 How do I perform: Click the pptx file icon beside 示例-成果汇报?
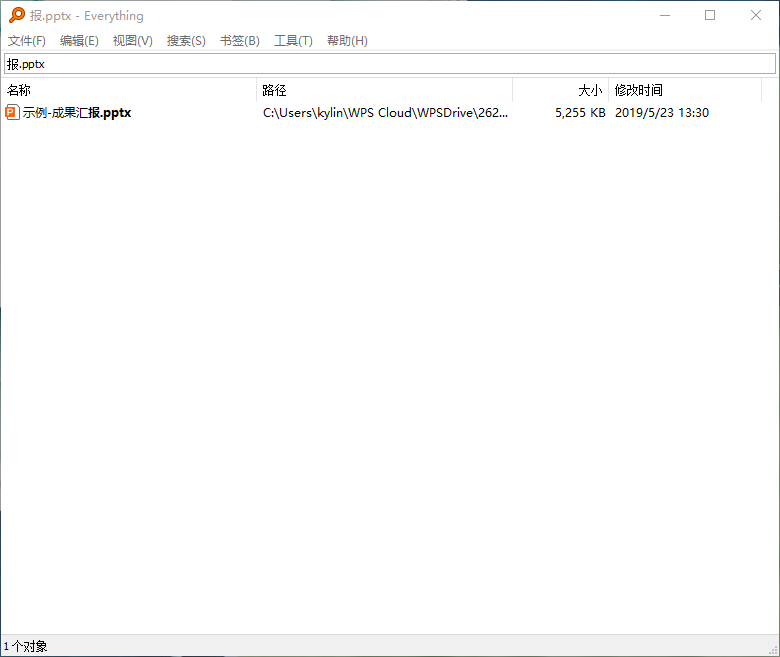click(x=12, y=112)
